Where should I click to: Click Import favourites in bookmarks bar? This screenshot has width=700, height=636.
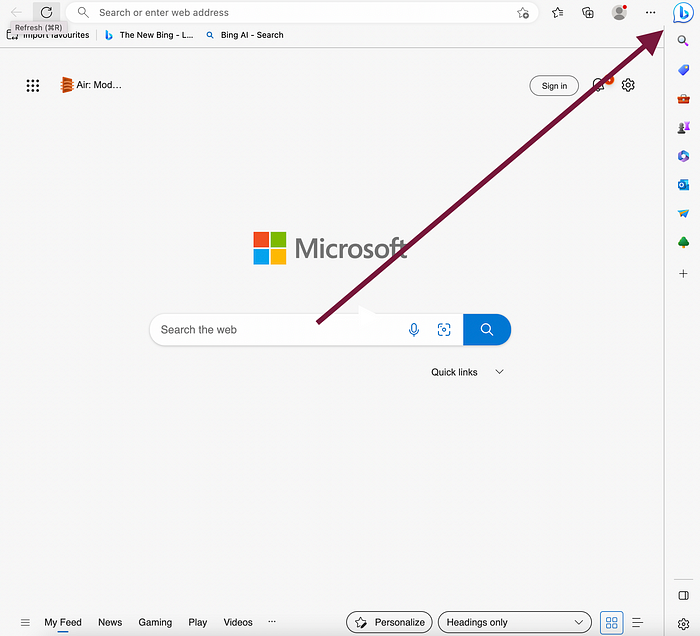tap(48, 35)
